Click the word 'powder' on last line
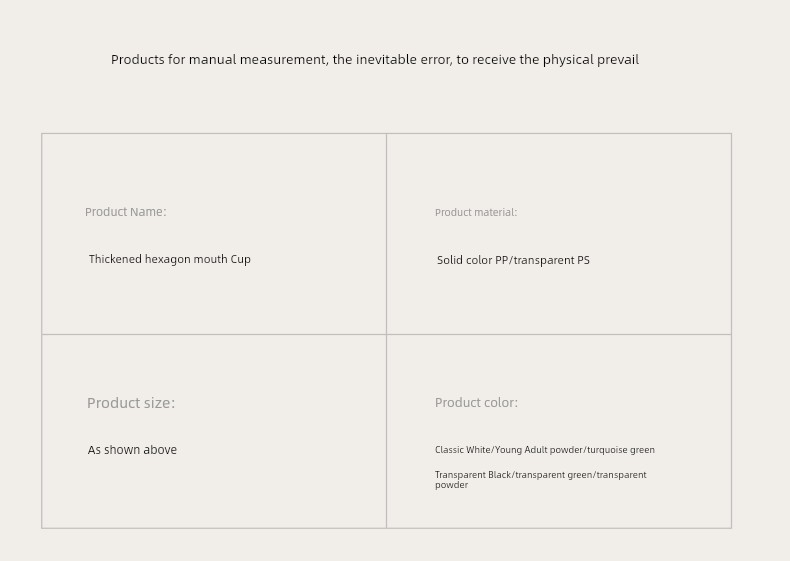Viewport: 790px width, 561px height. tap(451, 485)
